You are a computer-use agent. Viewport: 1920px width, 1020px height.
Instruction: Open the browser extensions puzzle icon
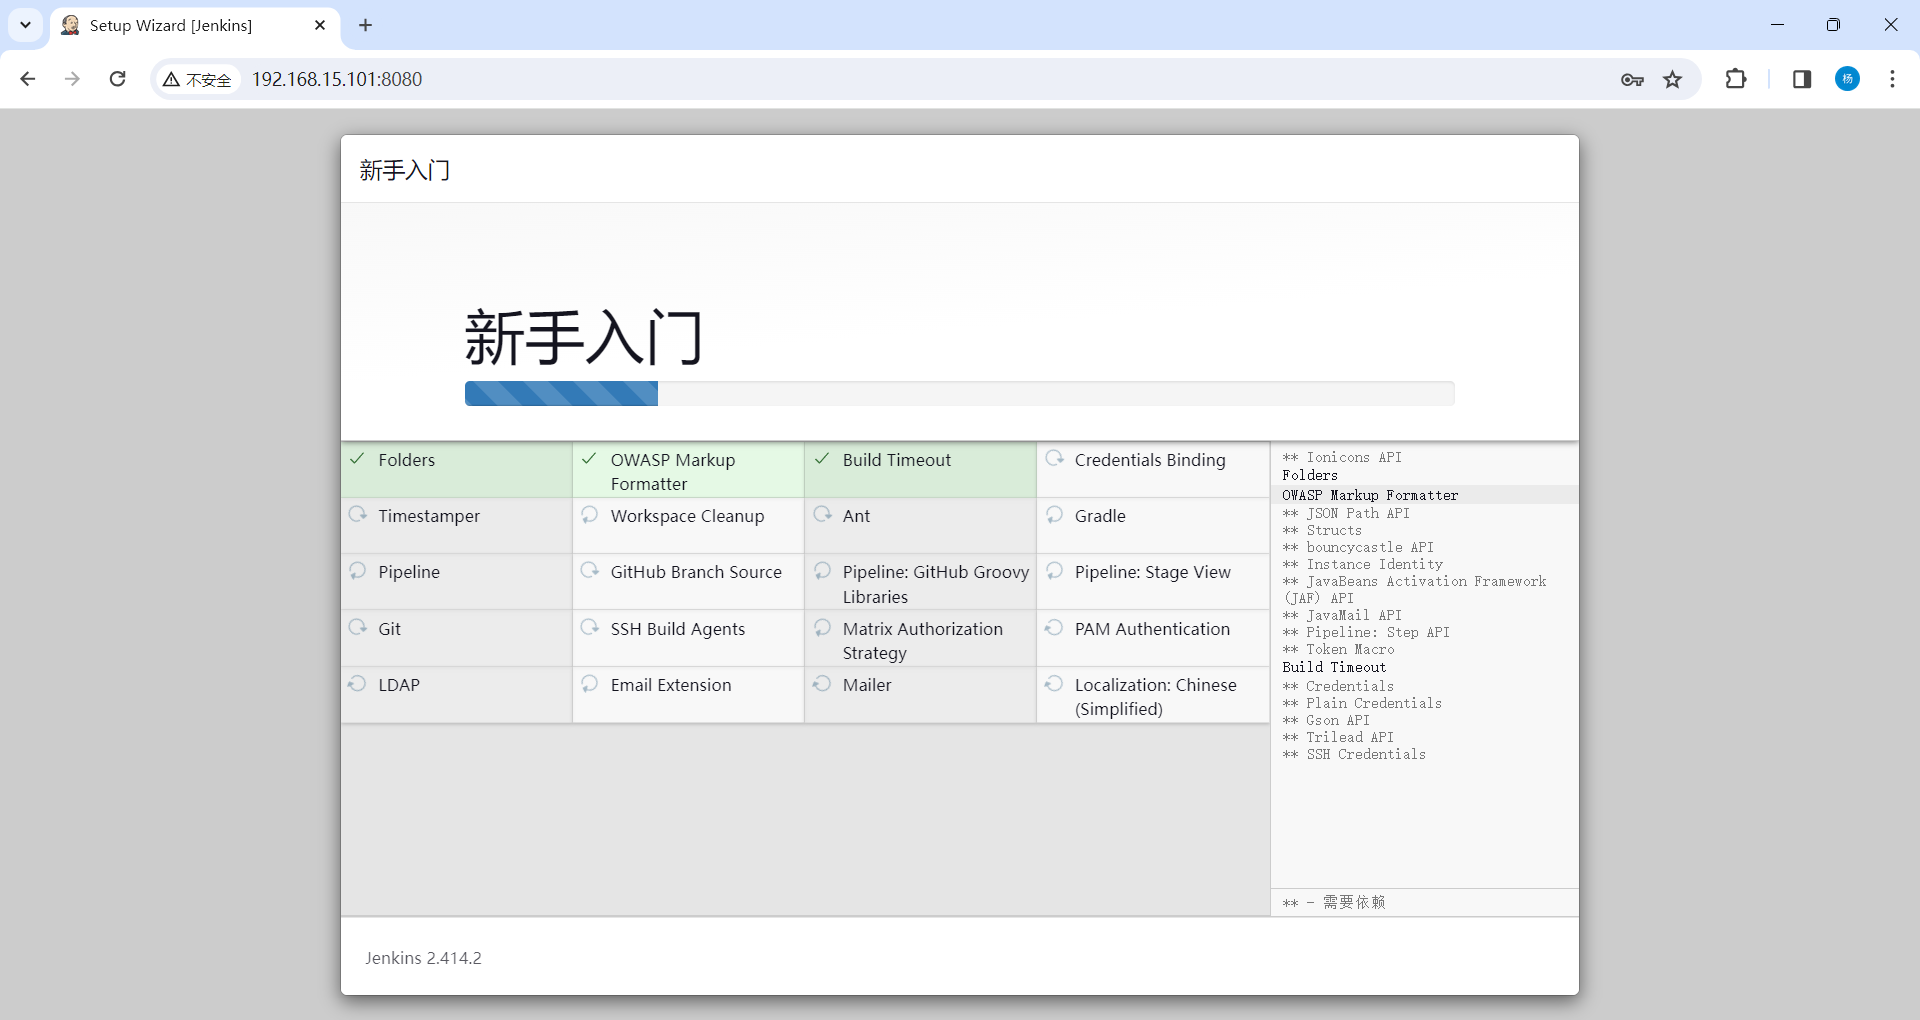coord(1736,79)
